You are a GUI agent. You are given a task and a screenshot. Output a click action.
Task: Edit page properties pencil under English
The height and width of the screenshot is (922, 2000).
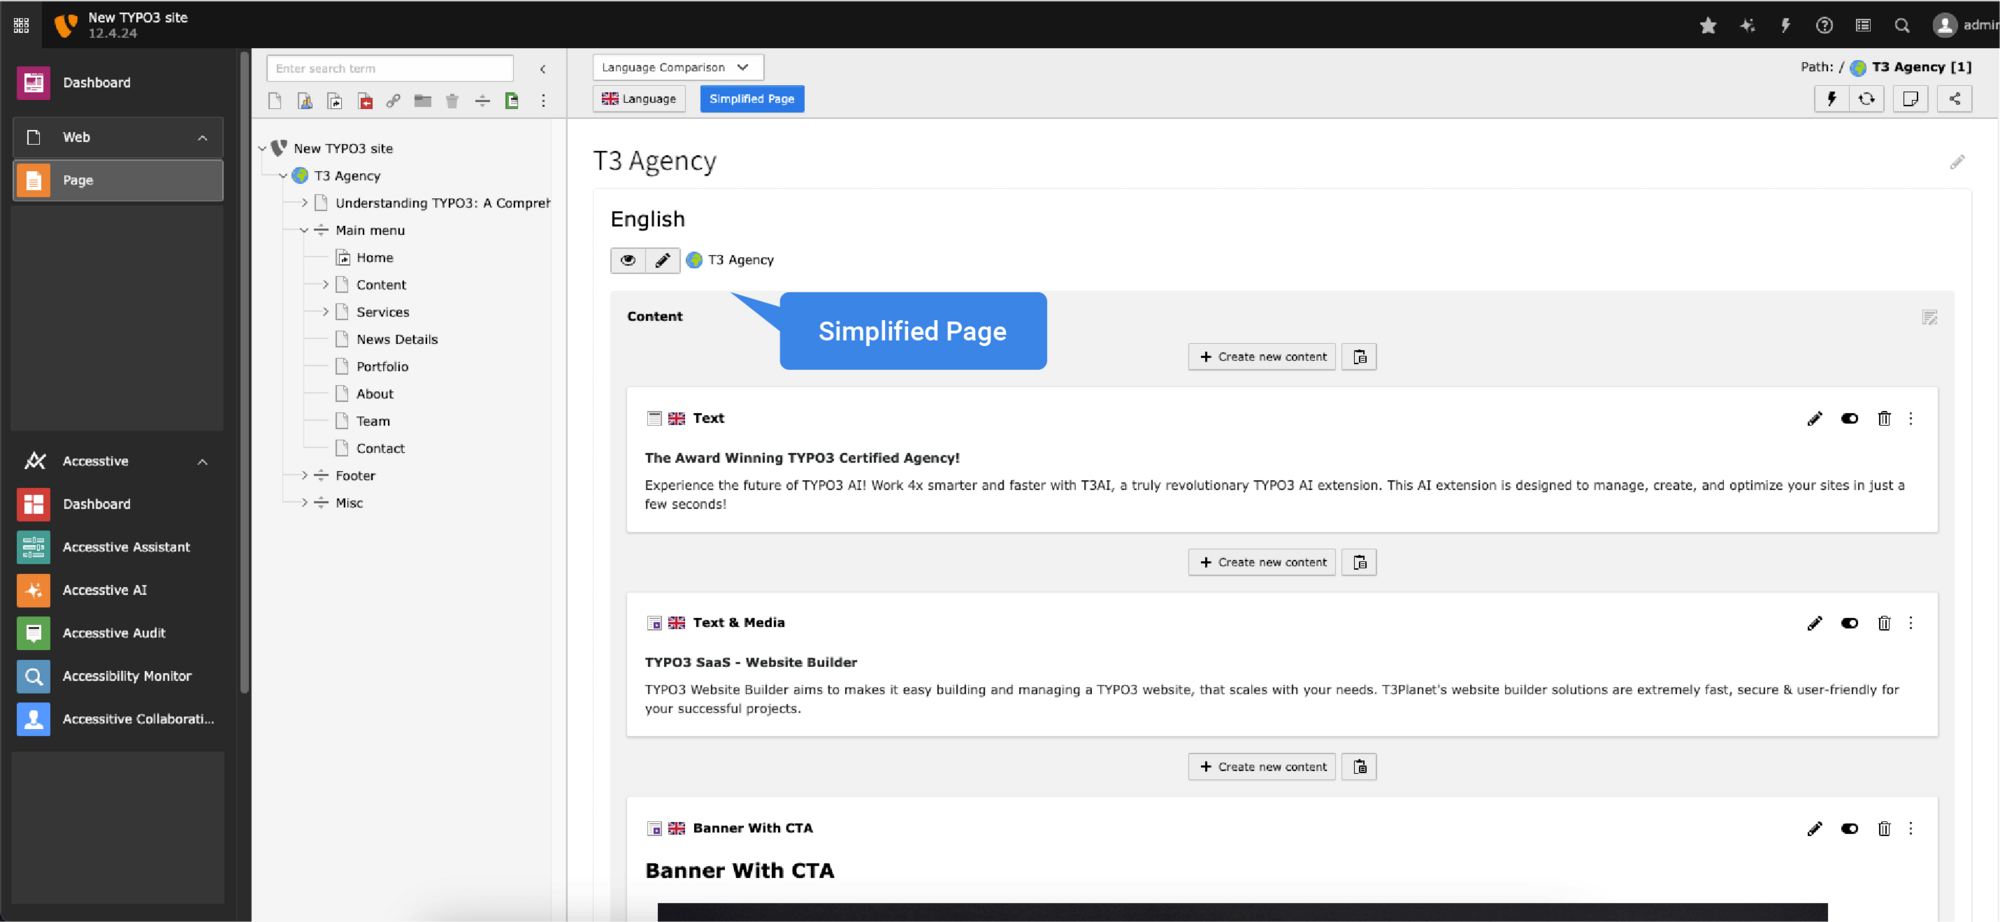[x=662, y=260]
